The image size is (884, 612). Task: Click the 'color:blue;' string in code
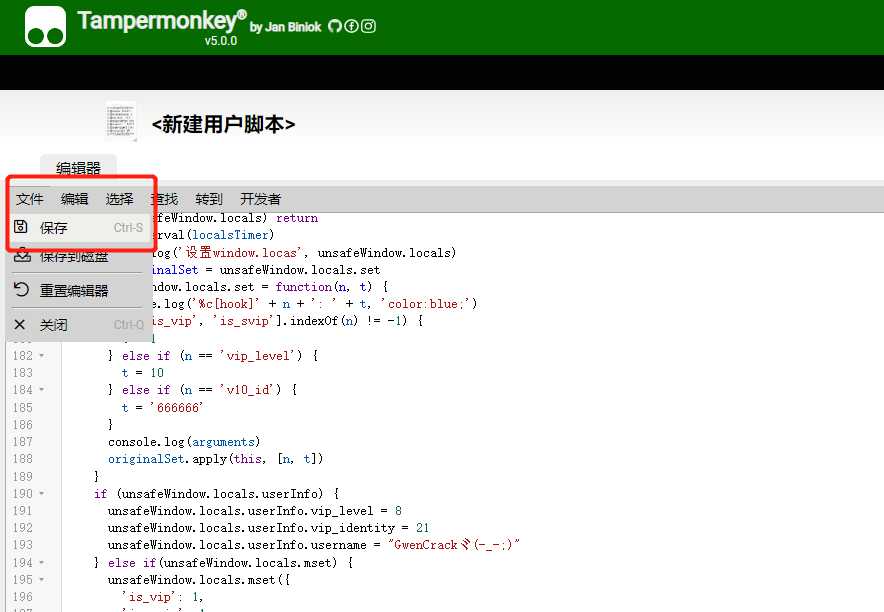(x=425, y=304)
